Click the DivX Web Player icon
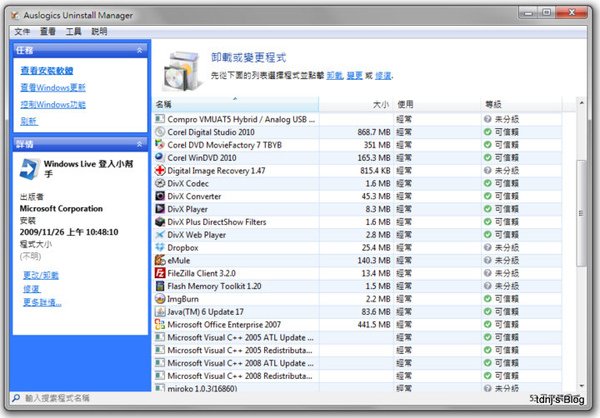 pos(160,234)
